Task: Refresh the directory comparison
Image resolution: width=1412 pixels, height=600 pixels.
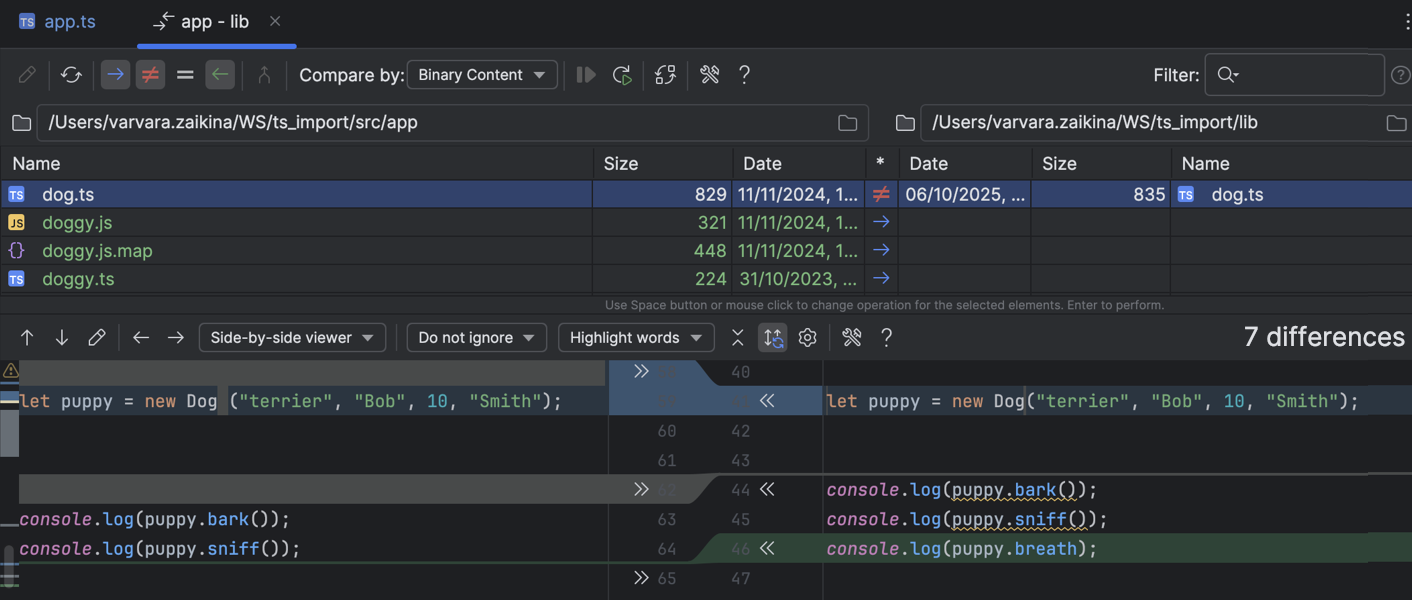Action: (69, 74)
